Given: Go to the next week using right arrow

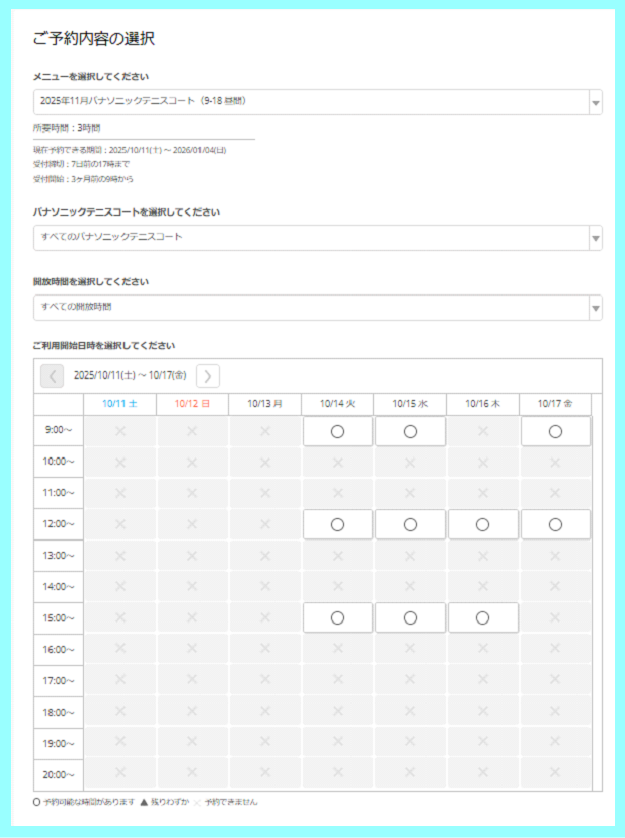Looking at the screenshot, I should (208, 376).
